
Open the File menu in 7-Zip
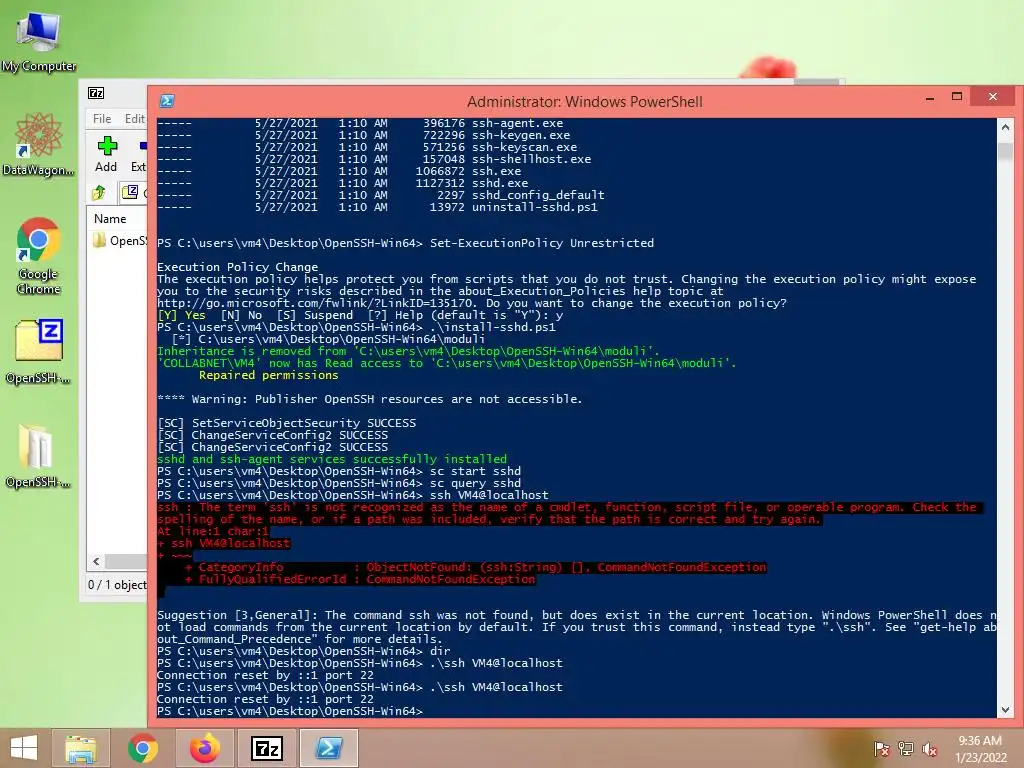(x=102, y=118)
